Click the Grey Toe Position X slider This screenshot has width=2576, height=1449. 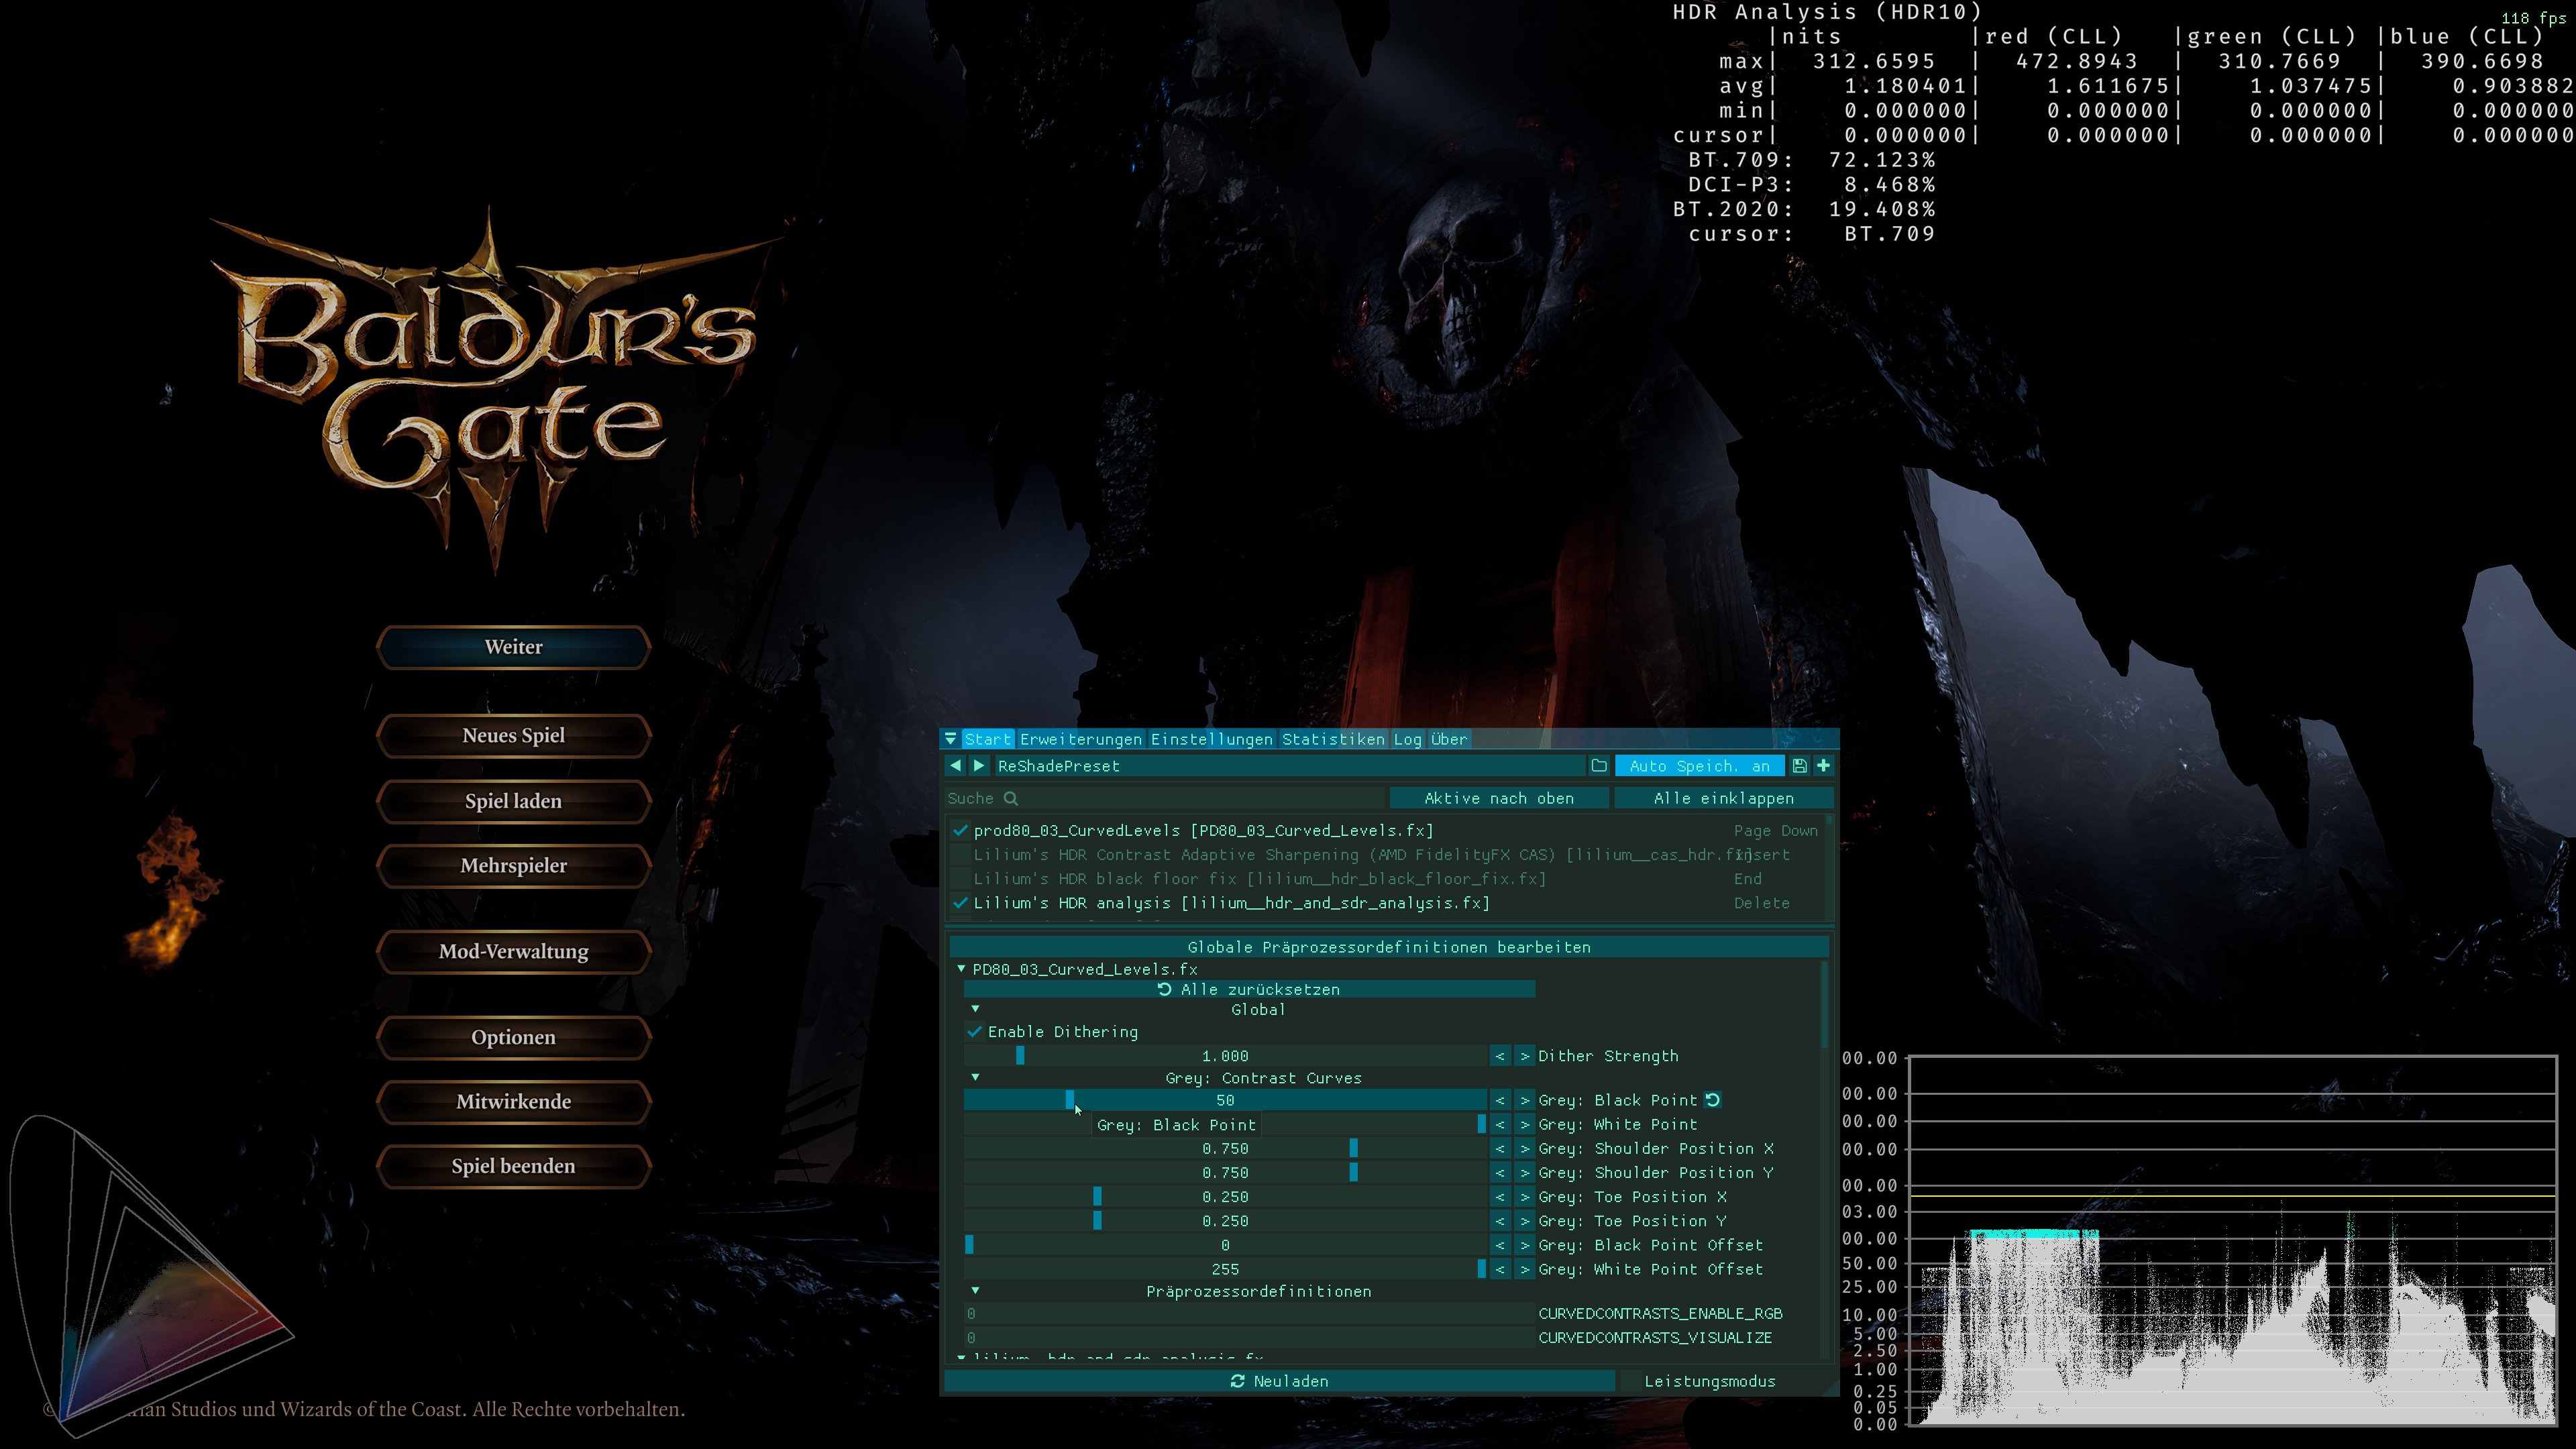pyautogui.click(x=1225, y=1197)
